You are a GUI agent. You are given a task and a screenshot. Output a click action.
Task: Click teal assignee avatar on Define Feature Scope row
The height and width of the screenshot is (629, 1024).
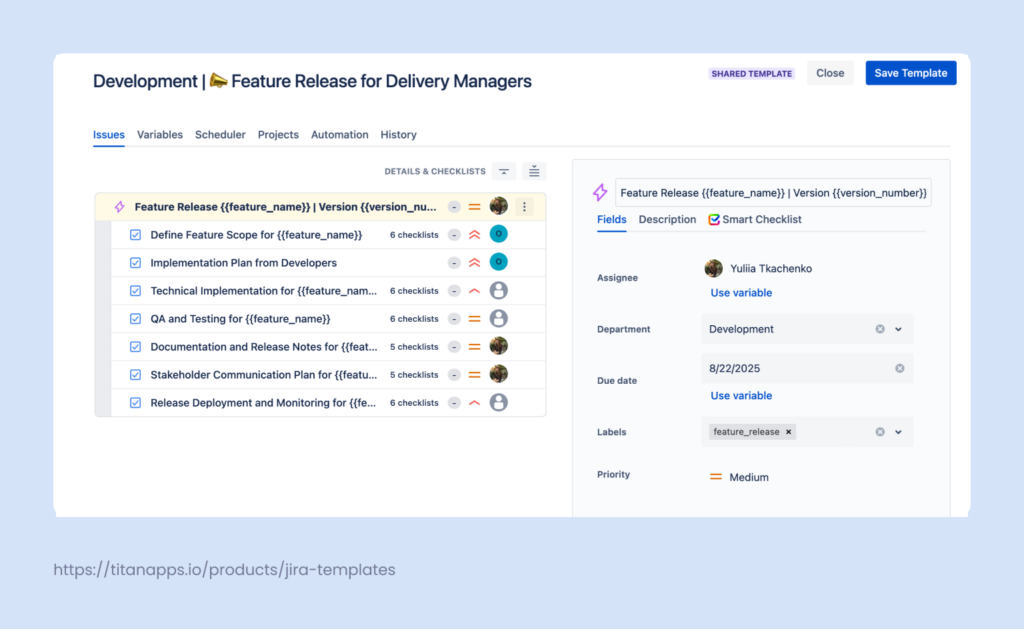point(499,234)
